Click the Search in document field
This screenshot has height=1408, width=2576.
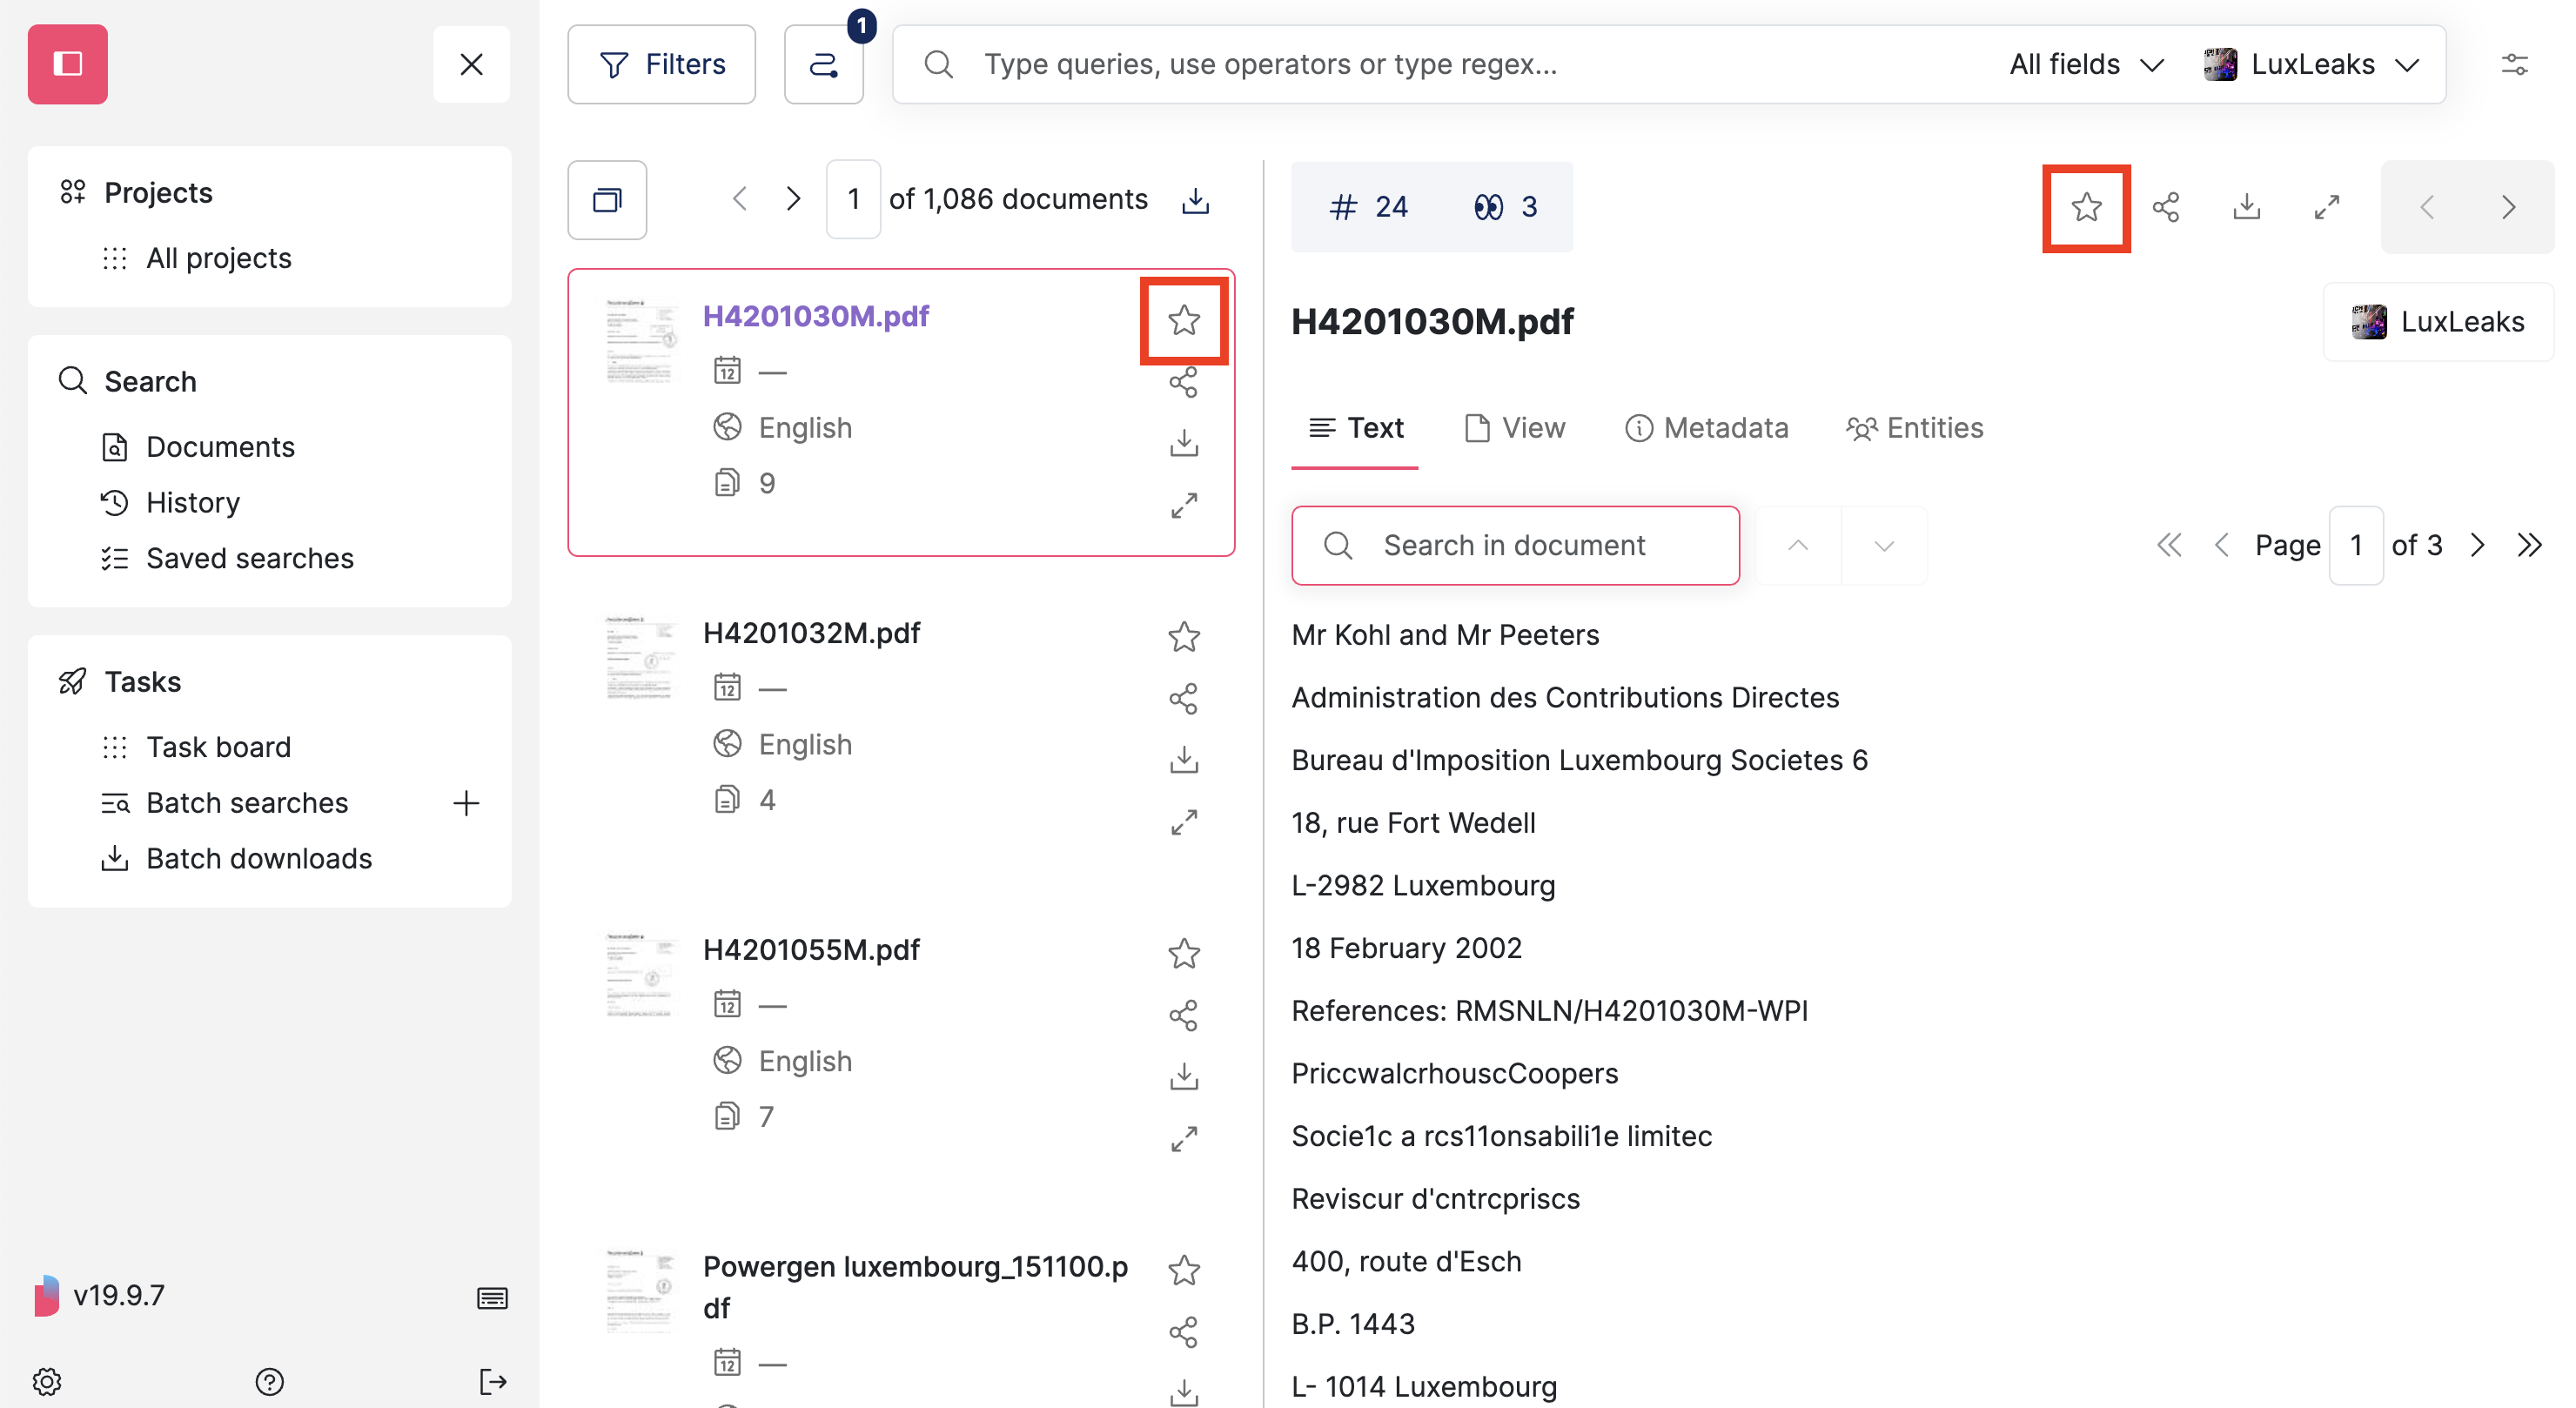[x=1515, y=545]
